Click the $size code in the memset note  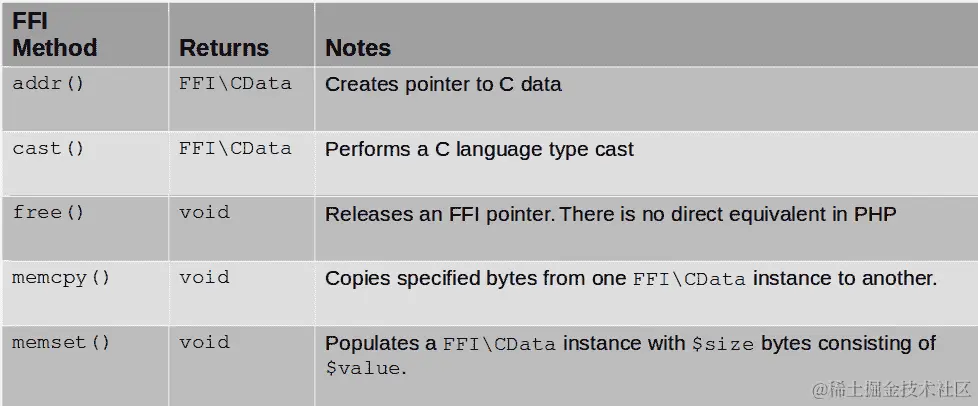(722, 345)
